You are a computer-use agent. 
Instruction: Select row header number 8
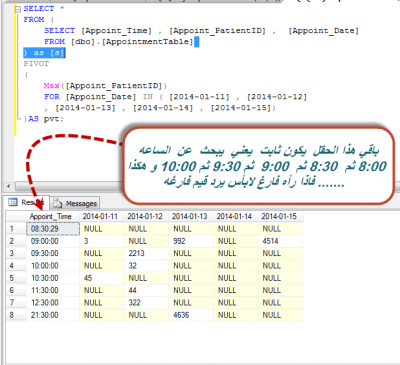(x=16, y=315)
